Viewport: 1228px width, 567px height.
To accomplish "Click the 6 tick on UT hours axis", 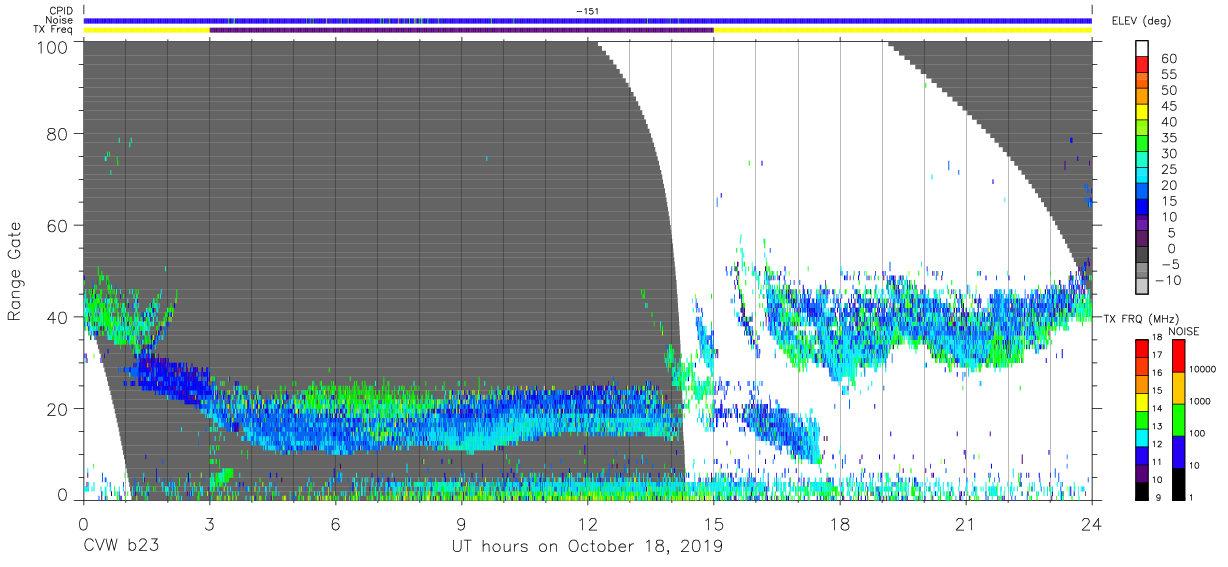I will pos(335,524).
